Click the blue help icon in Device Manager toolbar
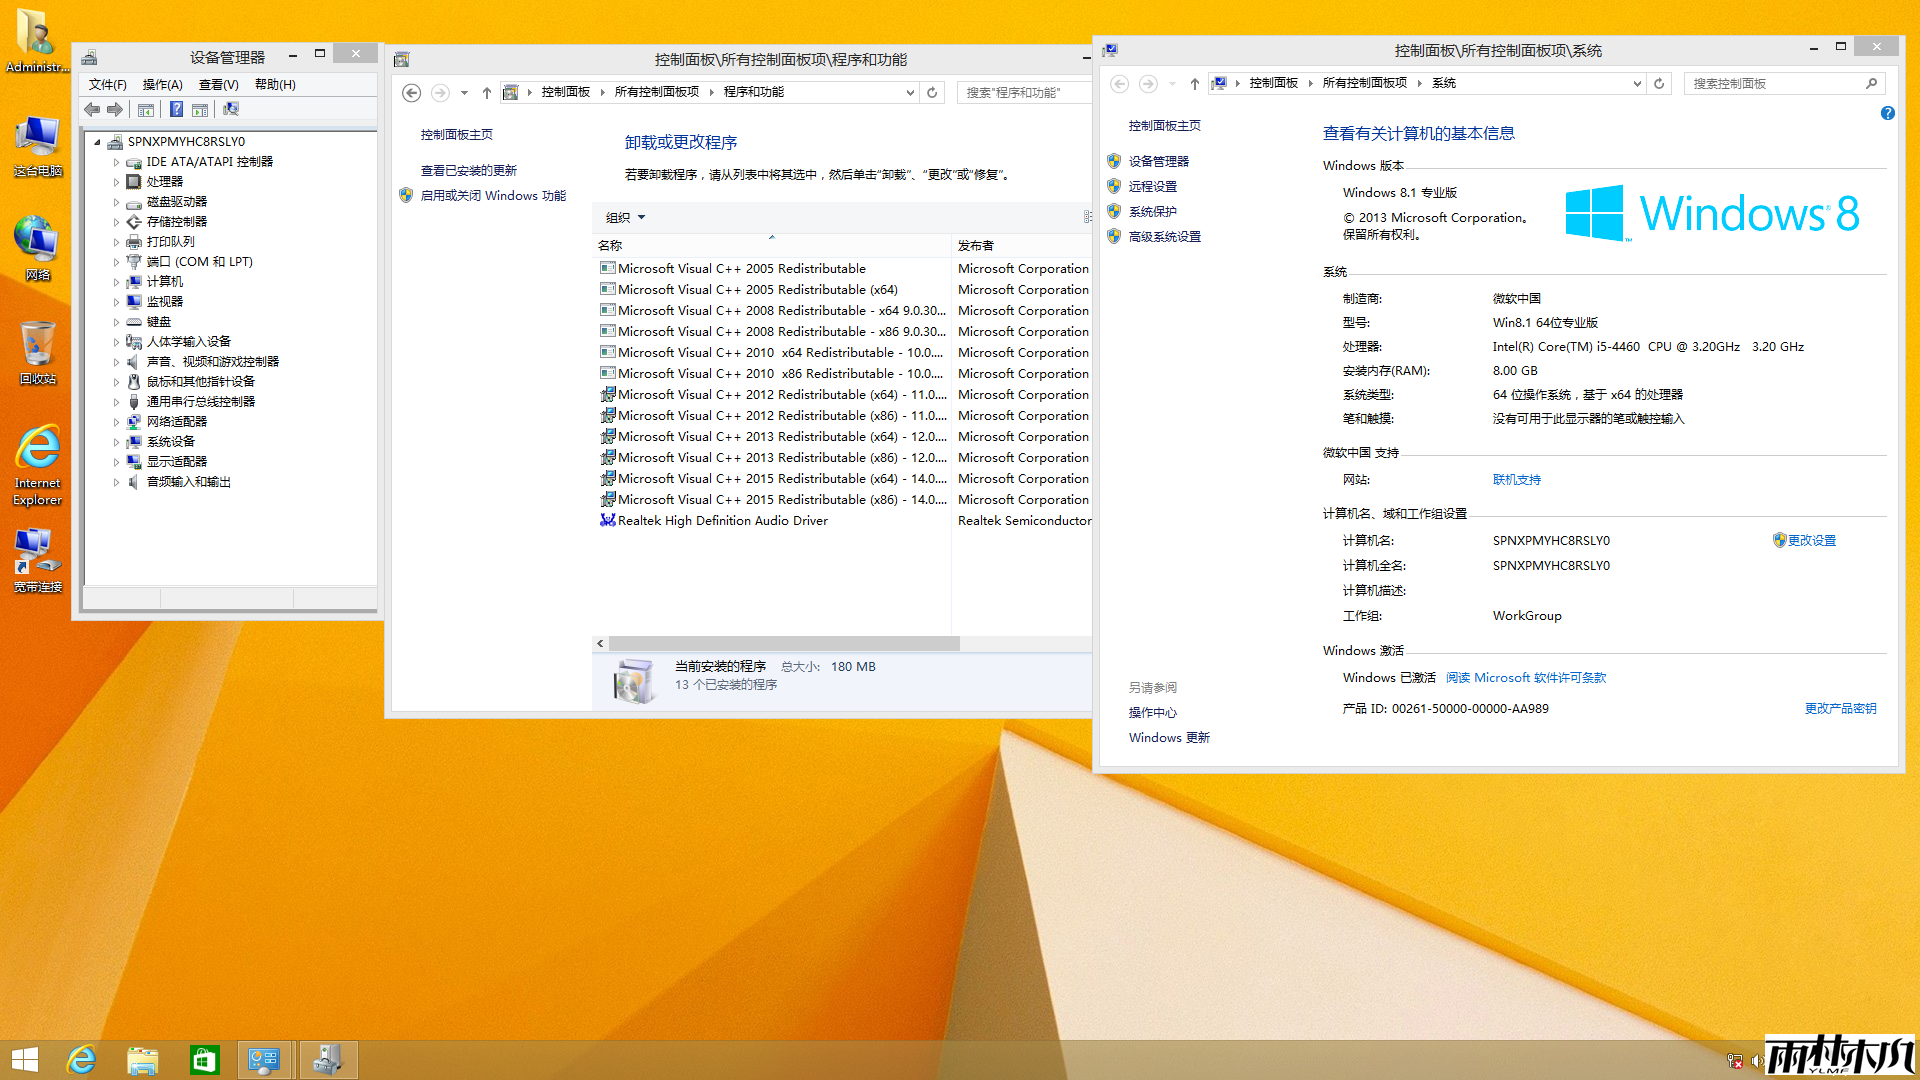 (x=176, y=109)
